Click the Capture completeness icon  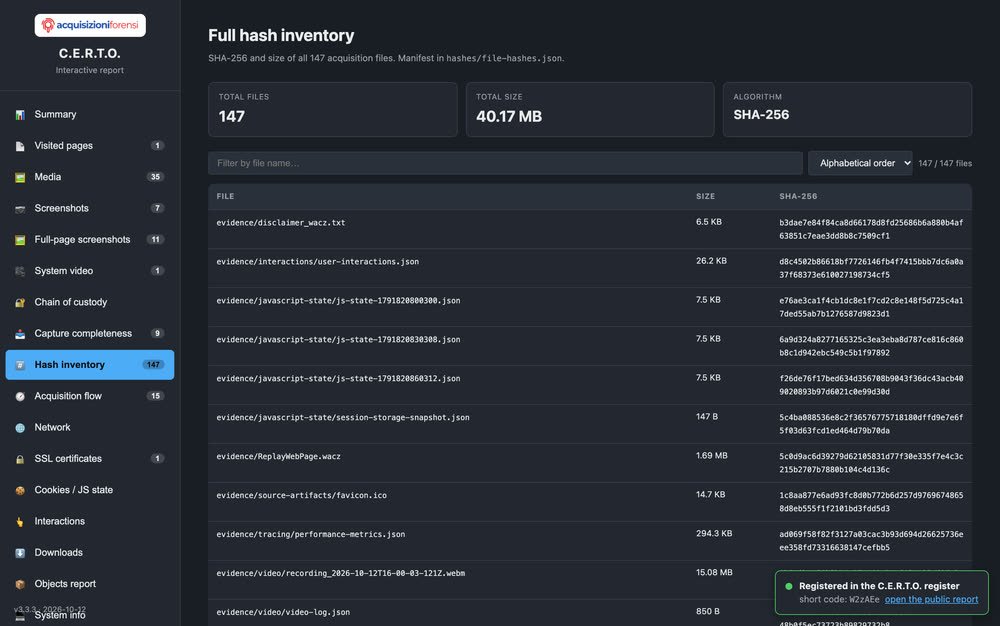20,333
